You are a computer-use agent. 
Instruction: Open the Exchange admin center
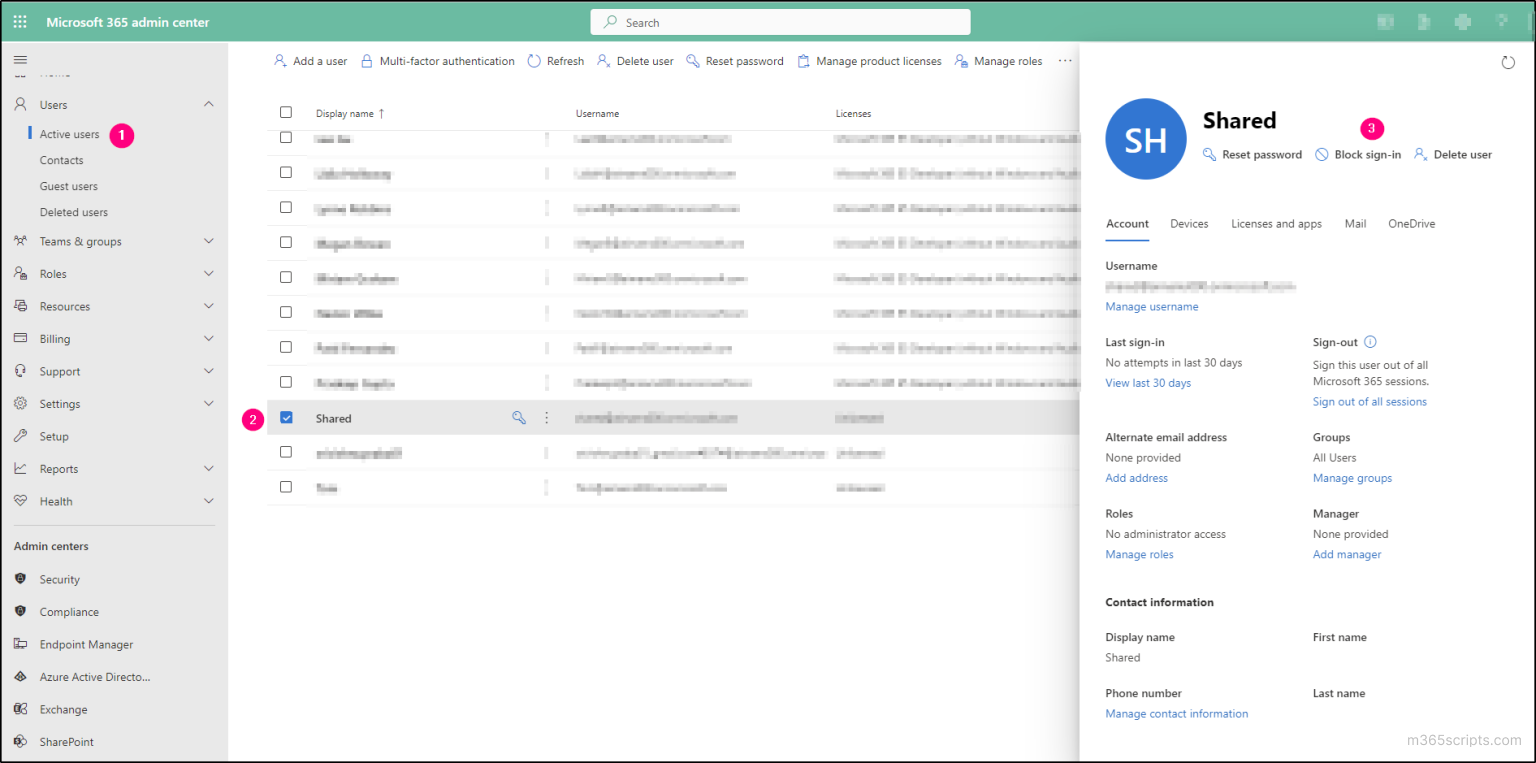click(x=64, y=709)
